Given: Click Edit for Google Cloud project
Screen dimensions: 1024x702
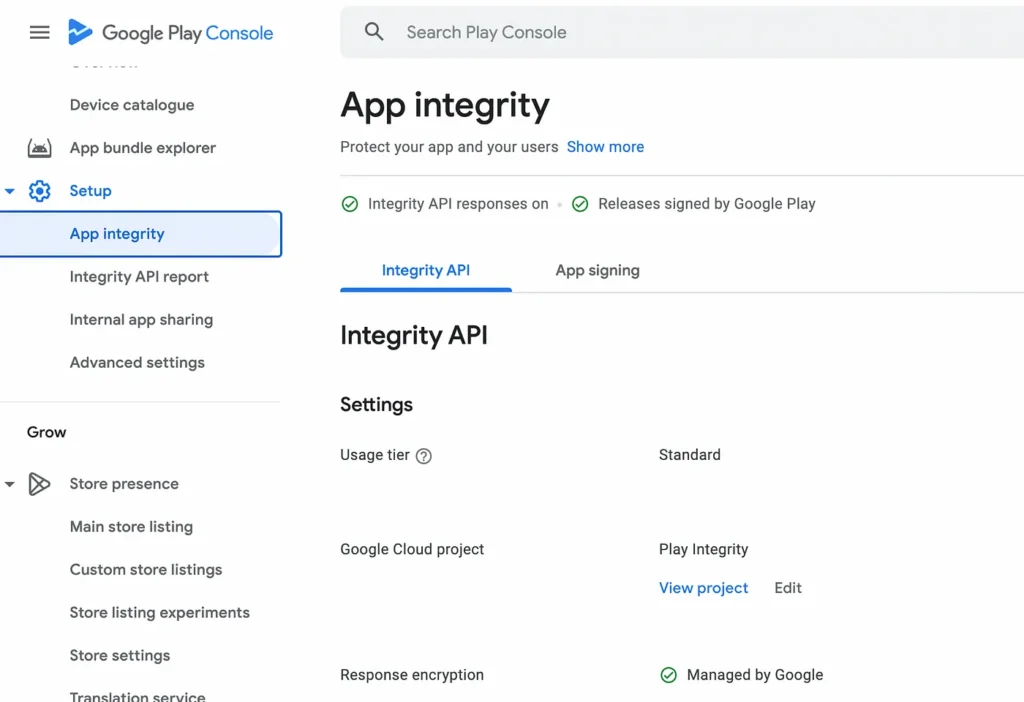Looking at the screenshot, I should click(x=788, y=588).
